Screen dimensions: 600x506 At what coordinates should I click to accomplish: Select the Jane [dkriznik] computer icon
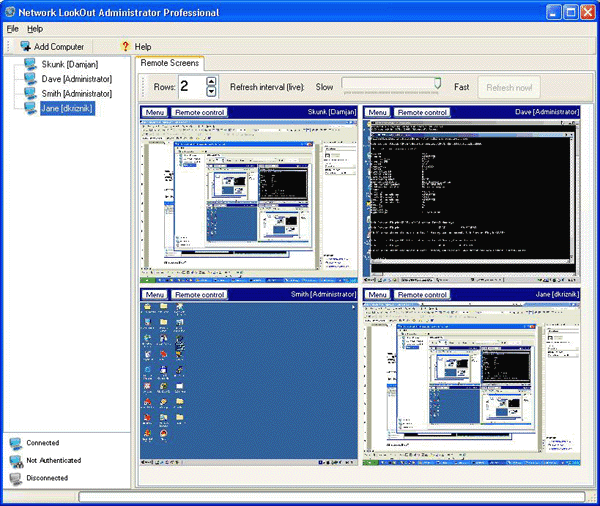[31, 107]
